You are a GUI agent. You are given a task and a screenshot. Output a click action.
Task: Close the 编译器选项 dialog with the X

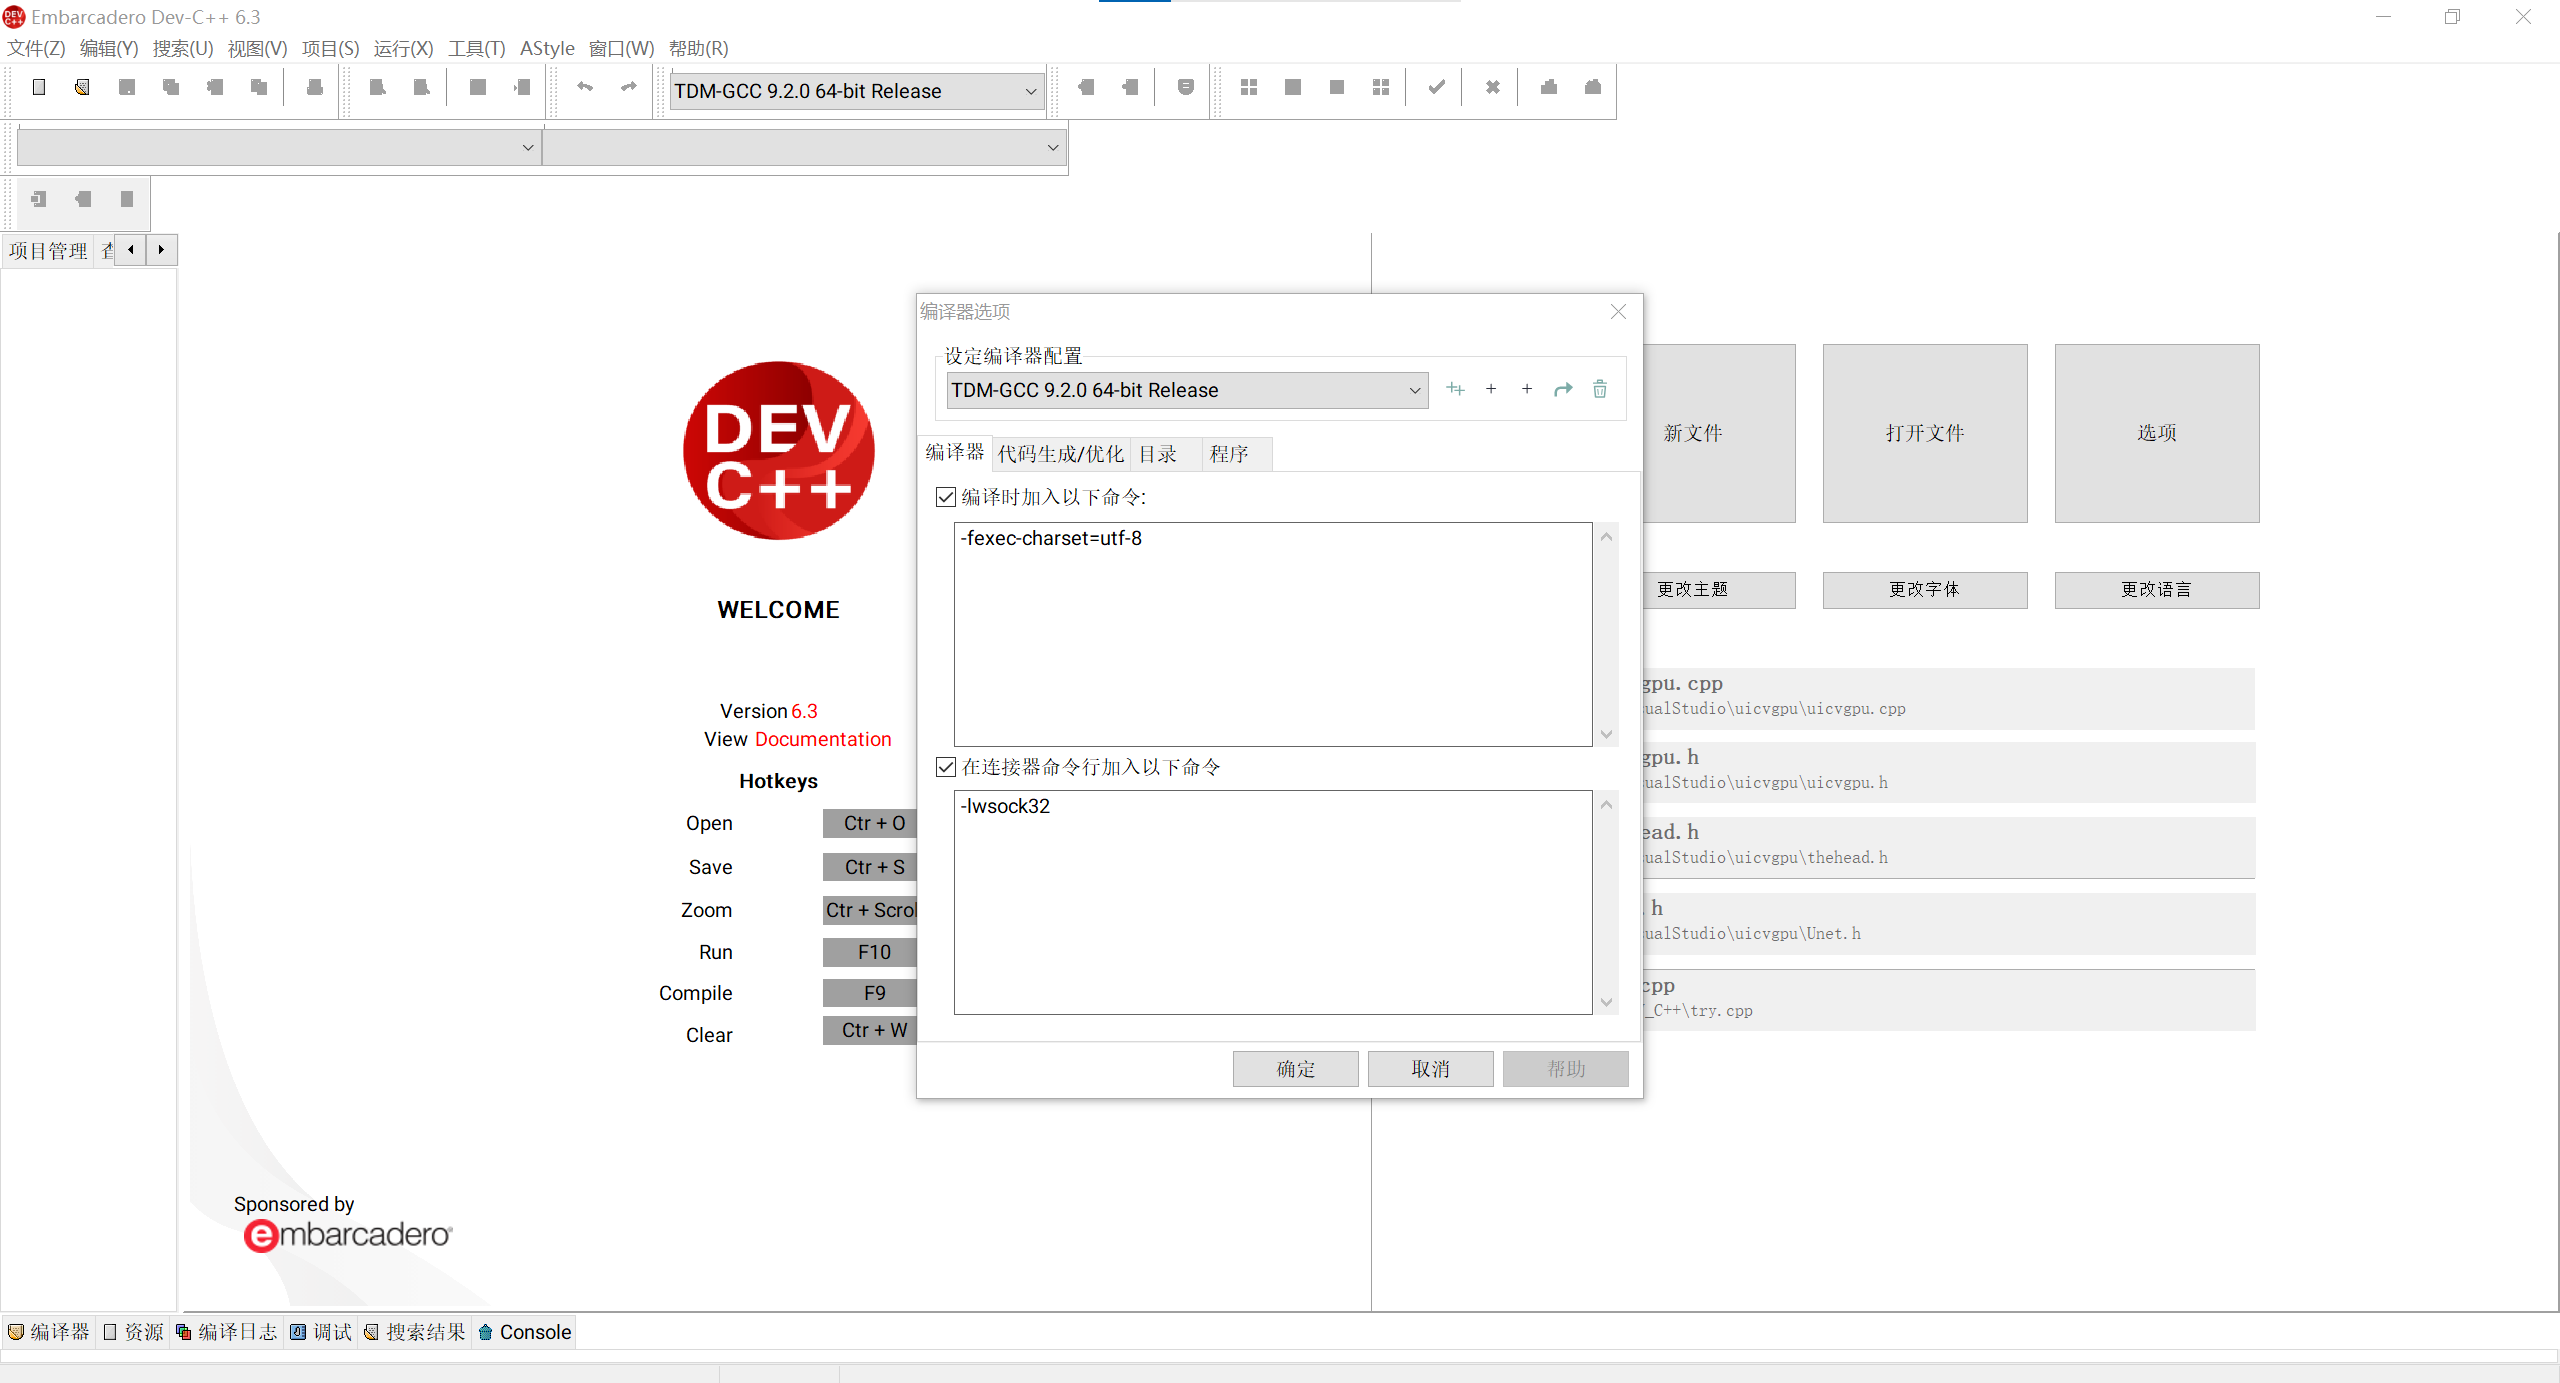(1618, 312)
